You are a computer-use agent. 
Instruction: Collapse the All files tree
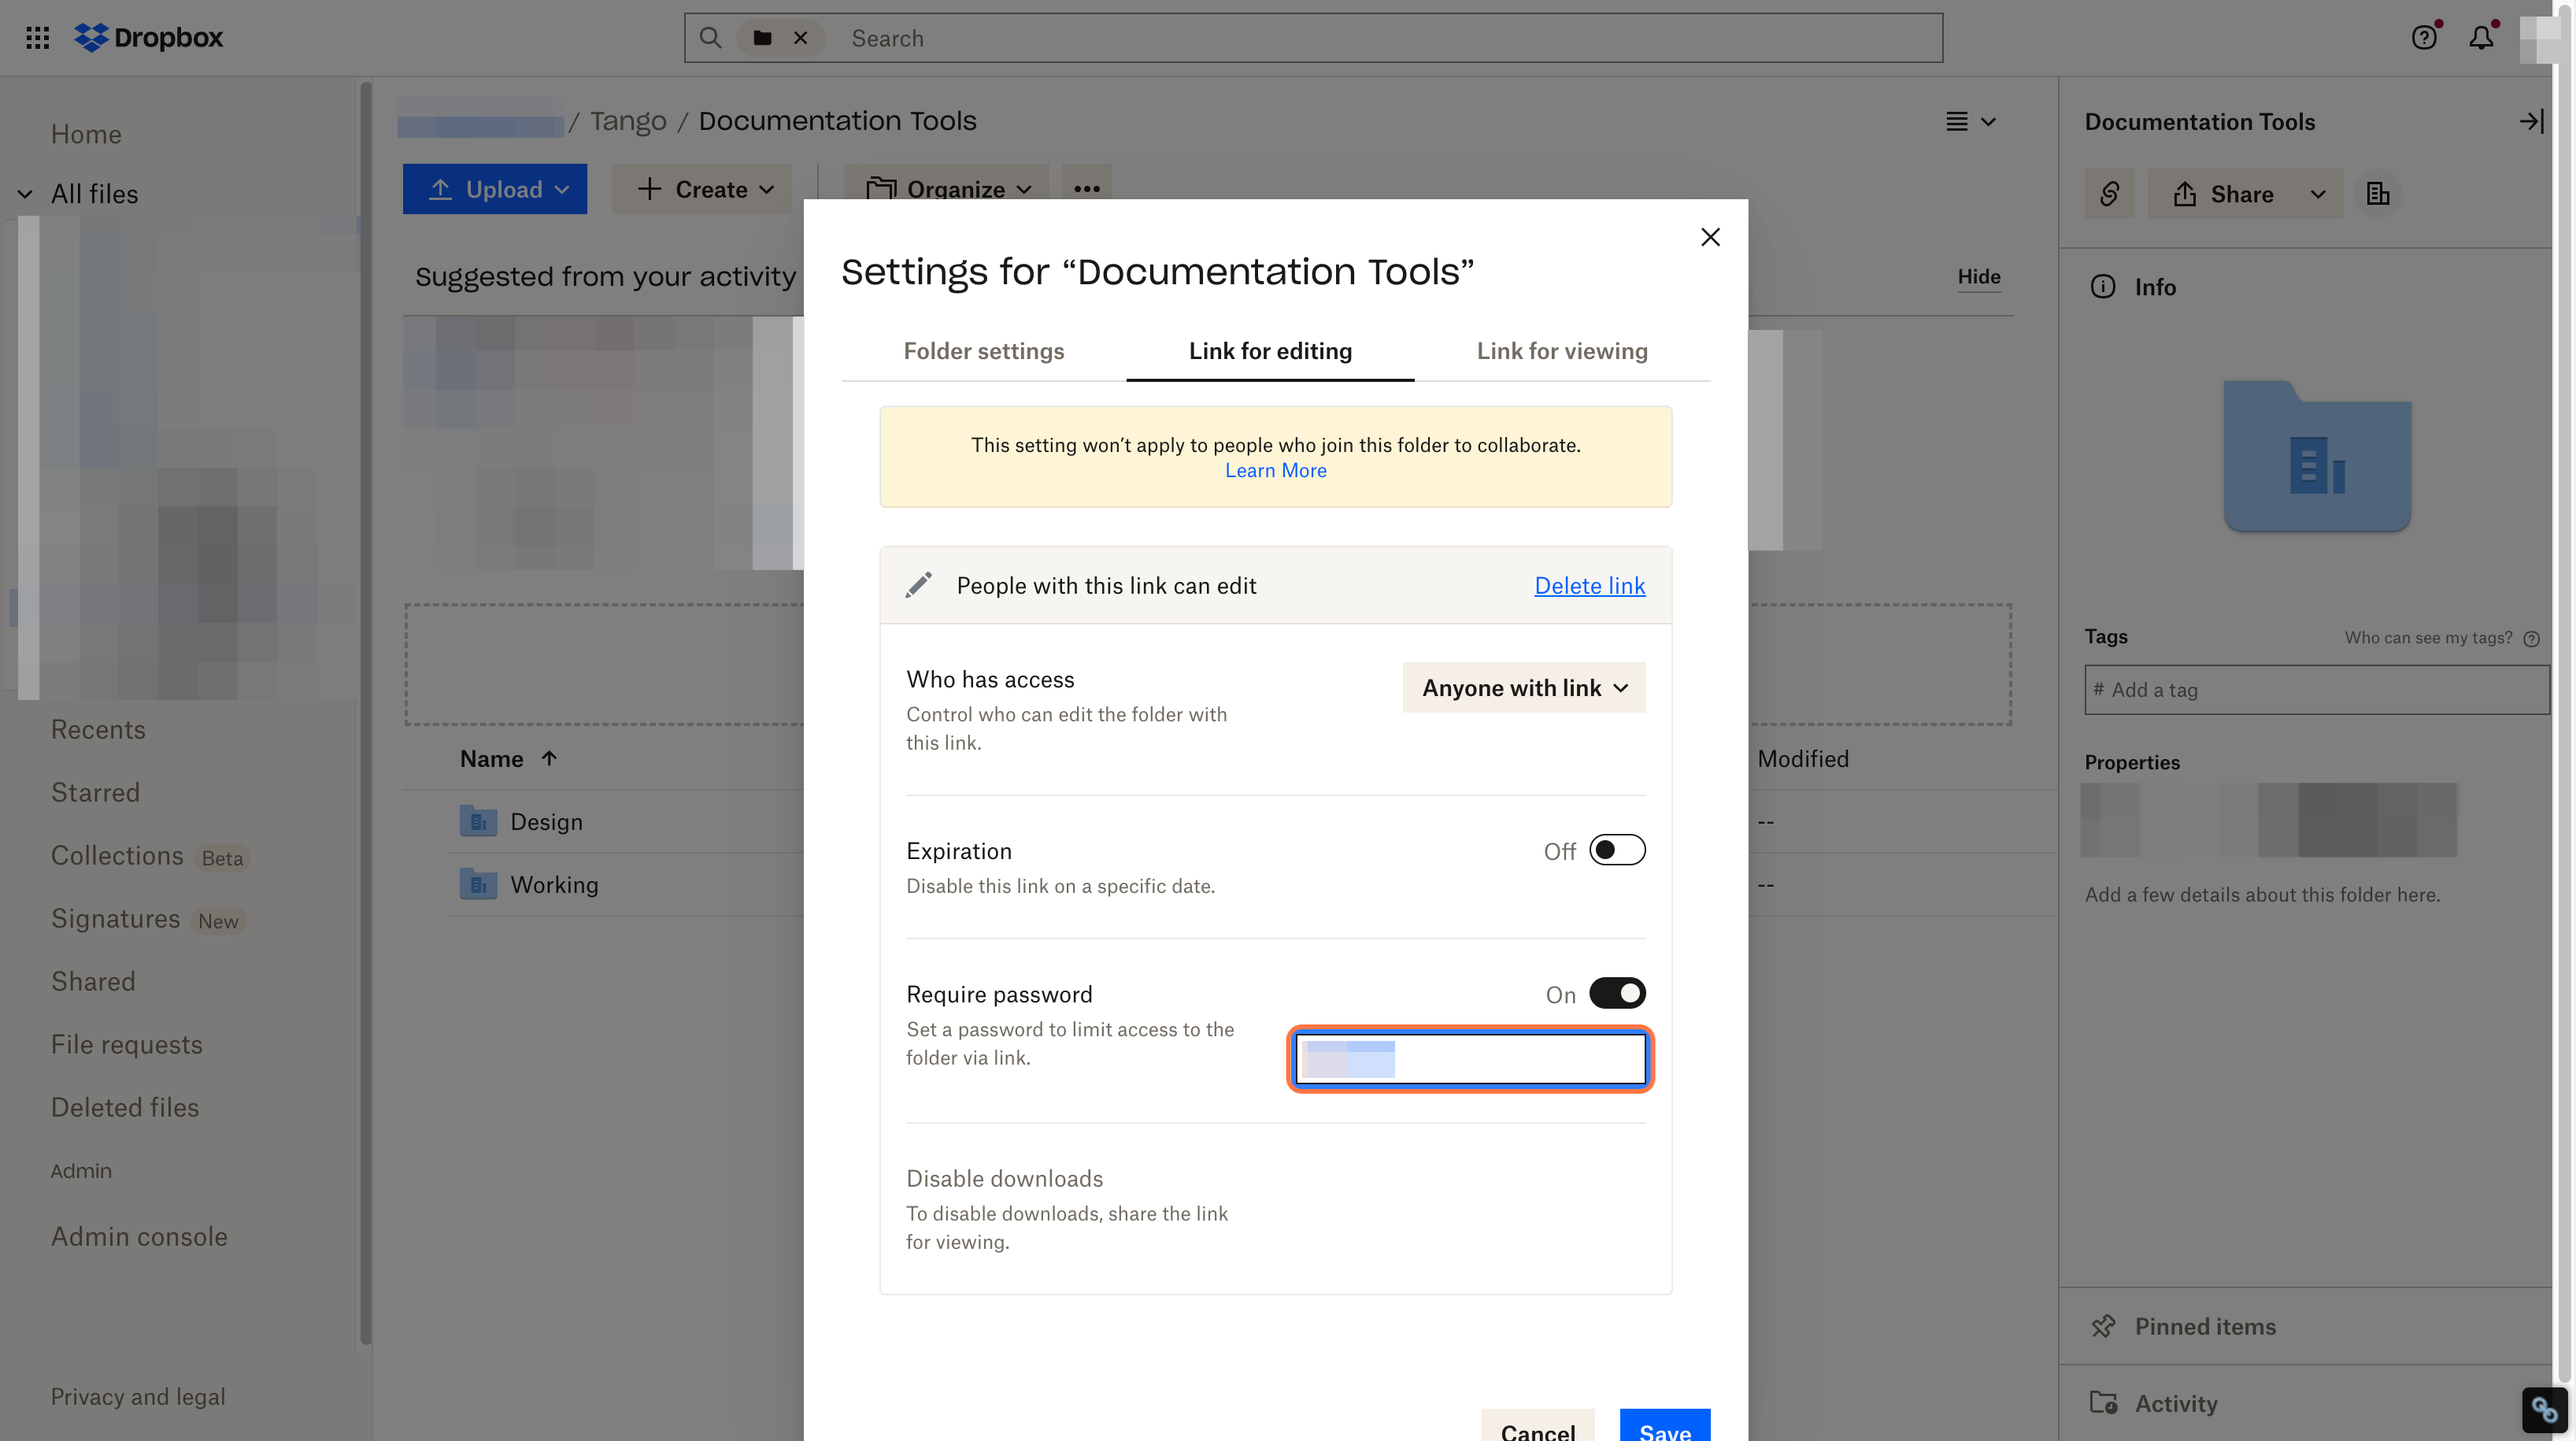26,194
